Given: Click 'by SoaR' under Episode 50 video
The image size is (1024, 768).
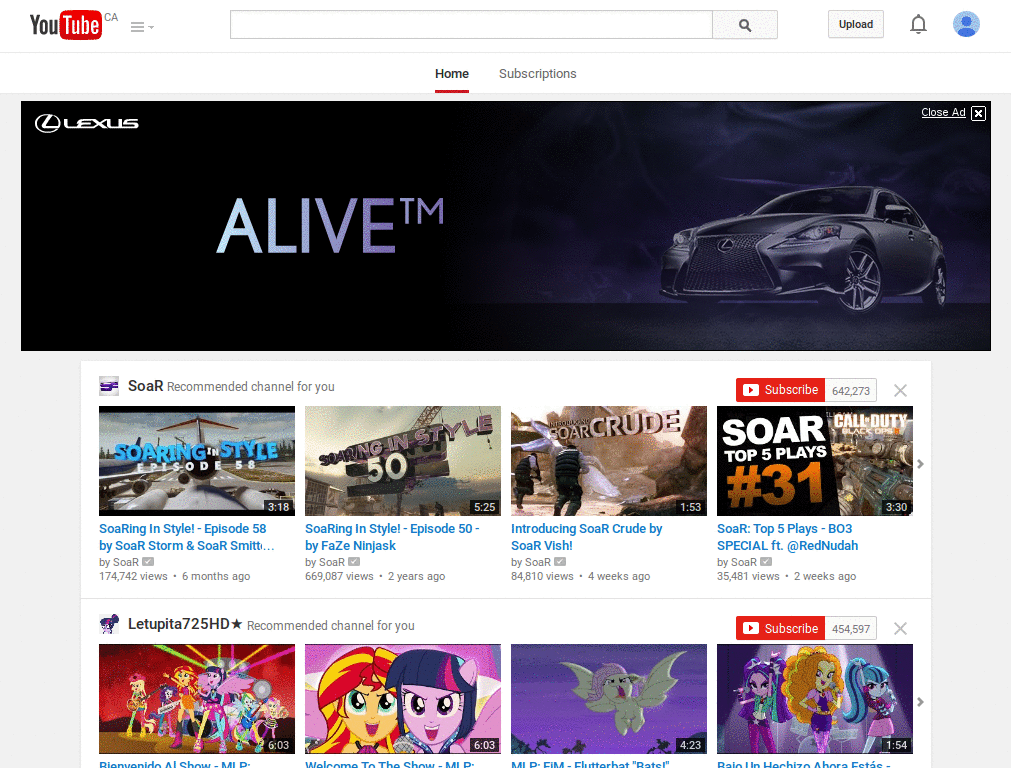Looking at the screenshot, I should pyautogui.click(x=325, y=562).
